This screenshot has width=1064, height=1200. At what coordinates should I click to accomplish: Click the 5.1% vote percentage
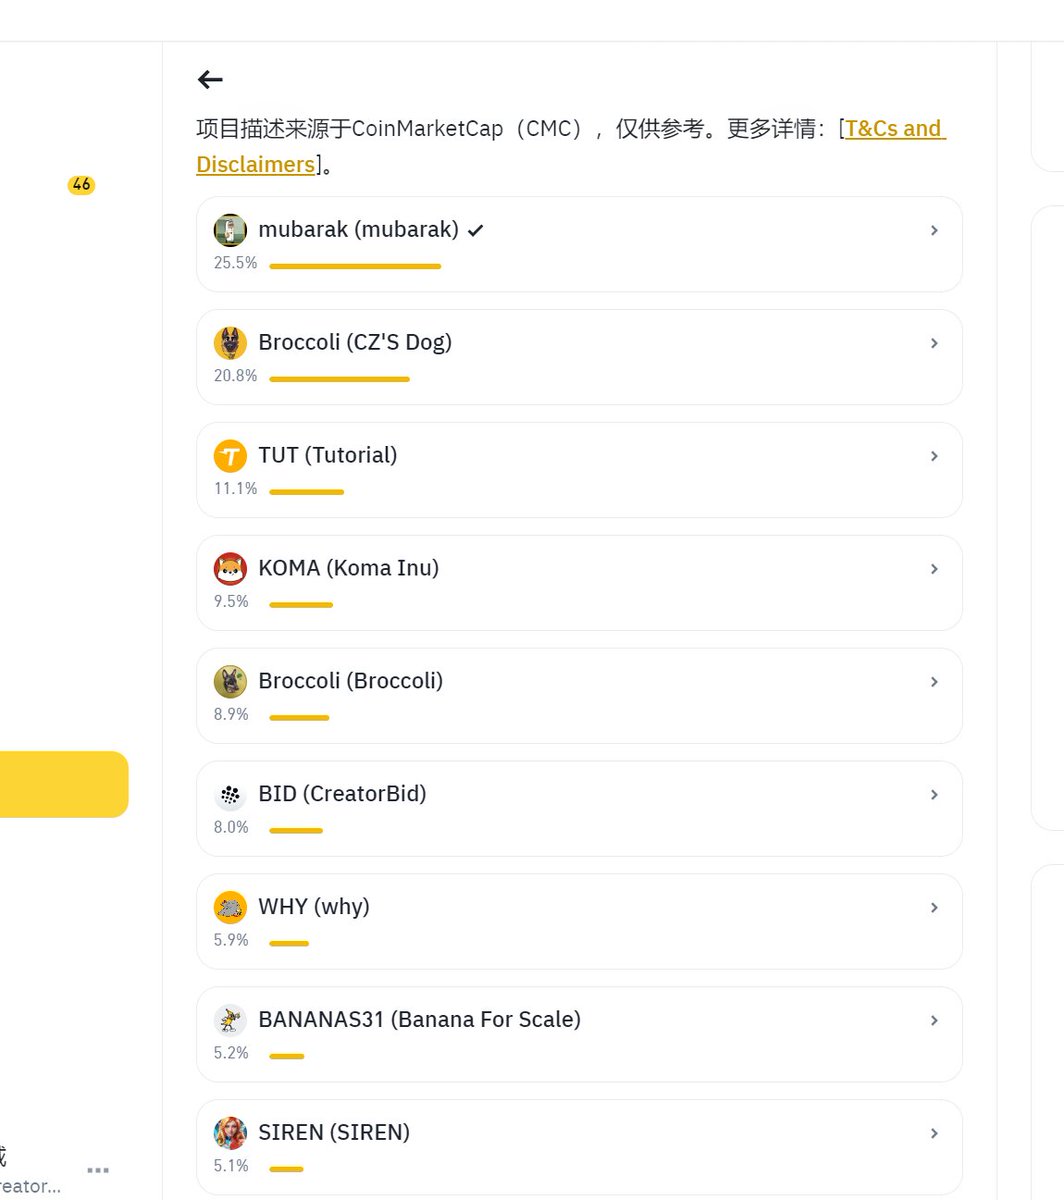[231, 1167]
